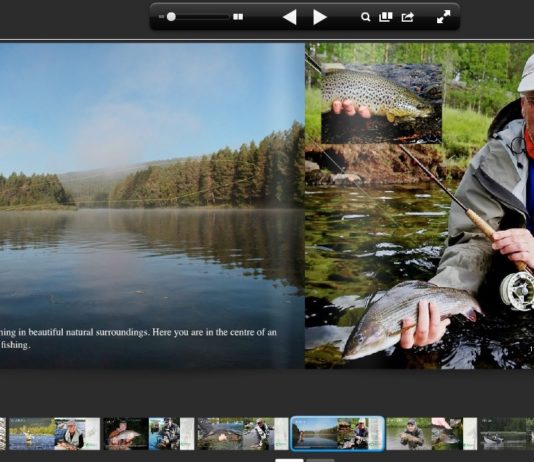Click the two-page icon at the zoom slider's right end

tap(238, 17)
